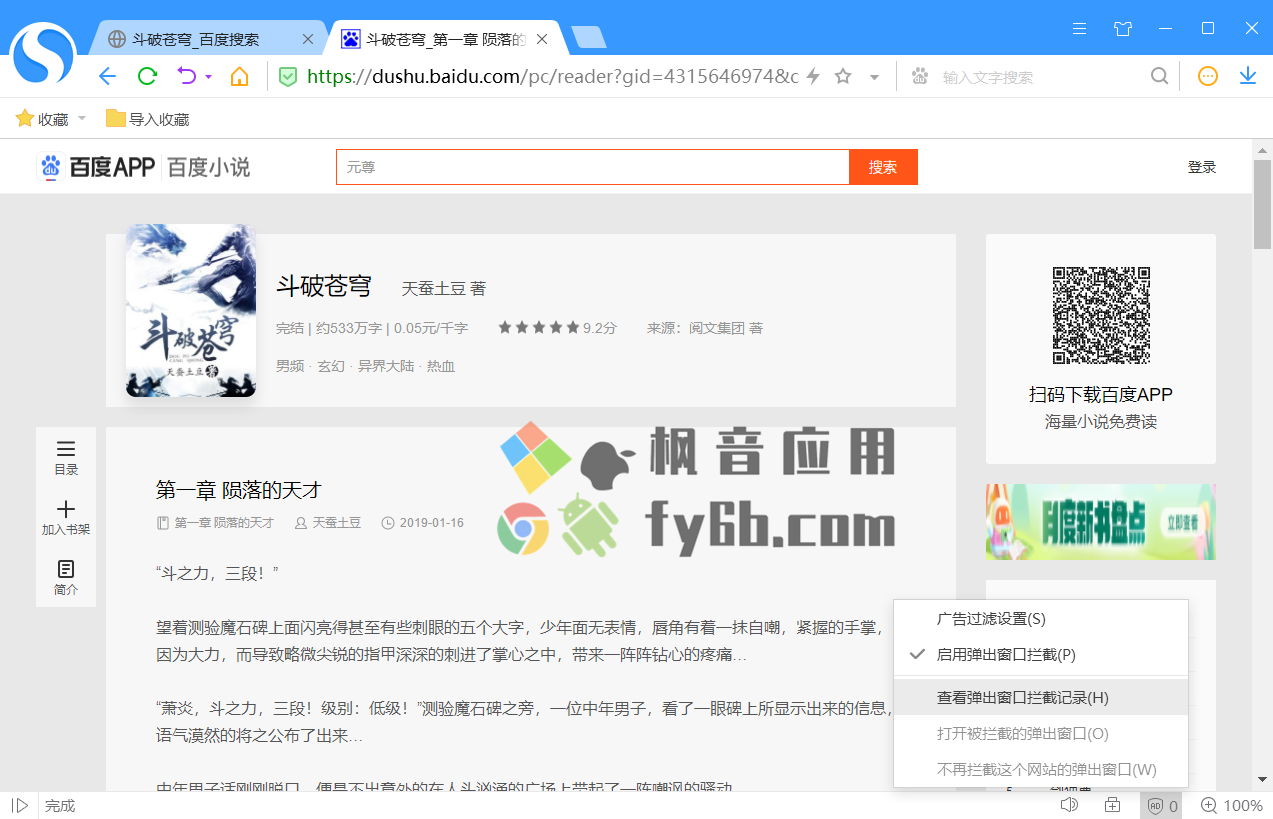
Task: Open the 导入收藏 folder
Action: point(147,119)
